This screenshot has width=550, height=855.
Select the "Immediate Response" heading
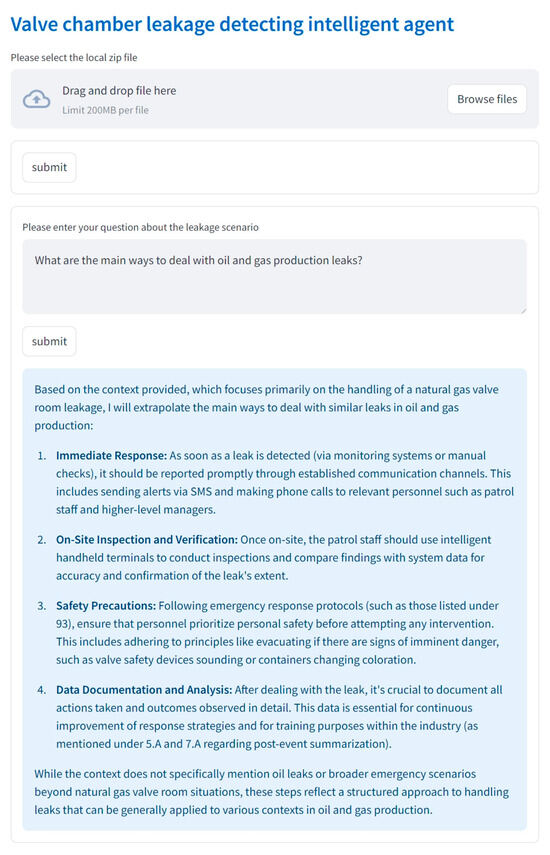click(x=111, y=455)
